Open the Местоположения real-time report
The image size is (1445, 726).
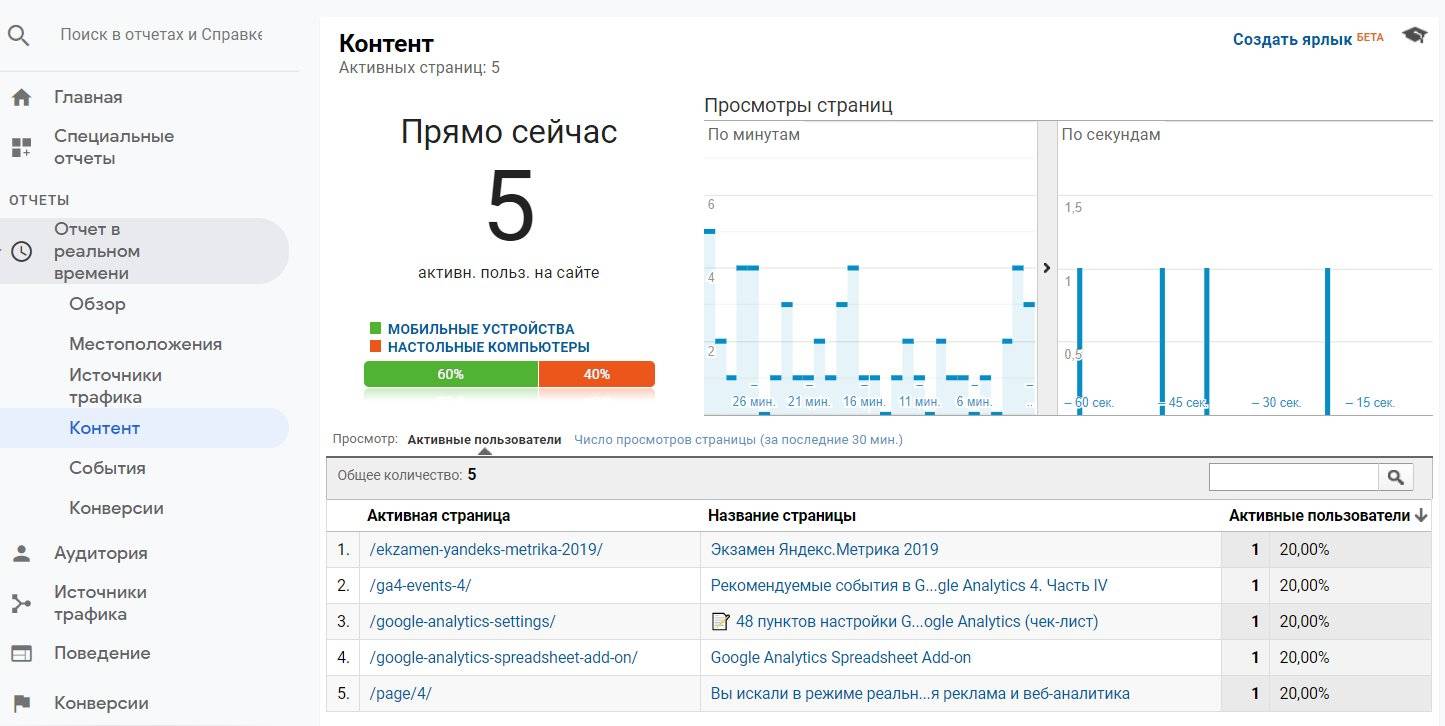point(145,344)
